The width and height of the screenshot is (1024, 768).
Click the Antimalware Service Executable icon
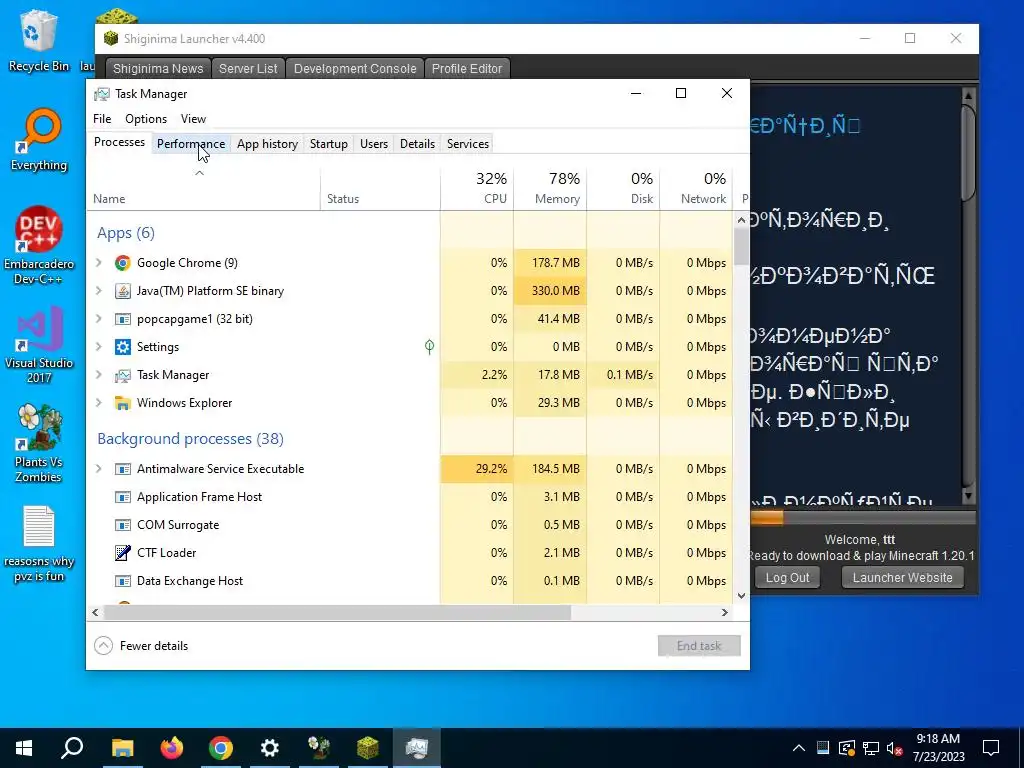[122, 469]
